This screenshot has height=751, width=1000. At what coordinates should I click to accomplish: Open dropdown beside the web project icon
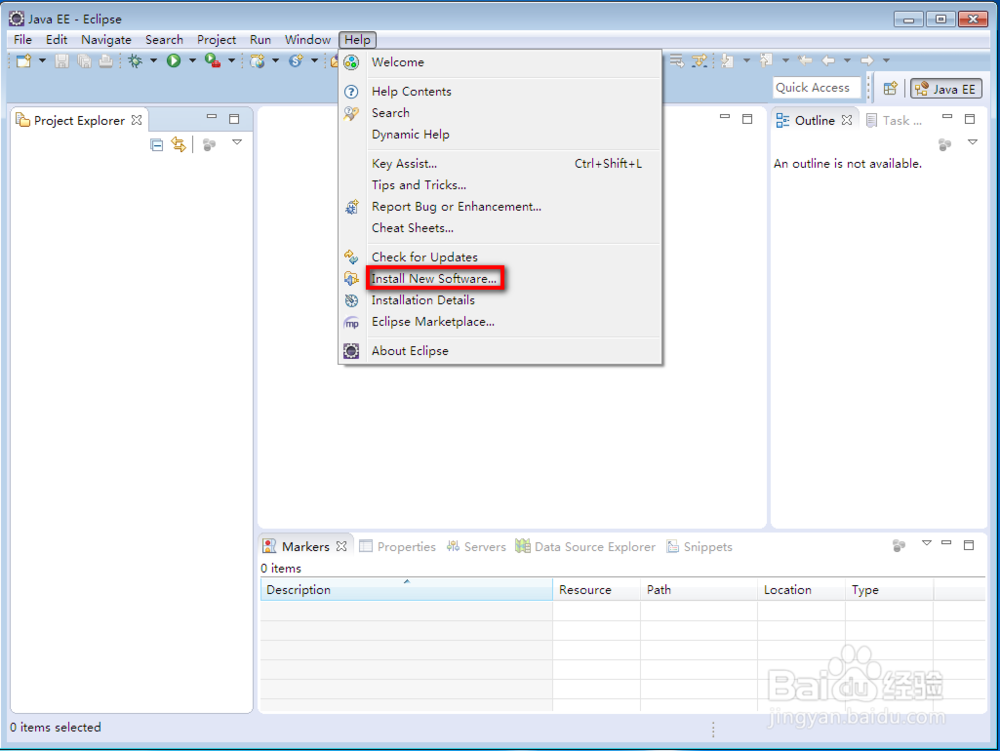pos(276,61)
